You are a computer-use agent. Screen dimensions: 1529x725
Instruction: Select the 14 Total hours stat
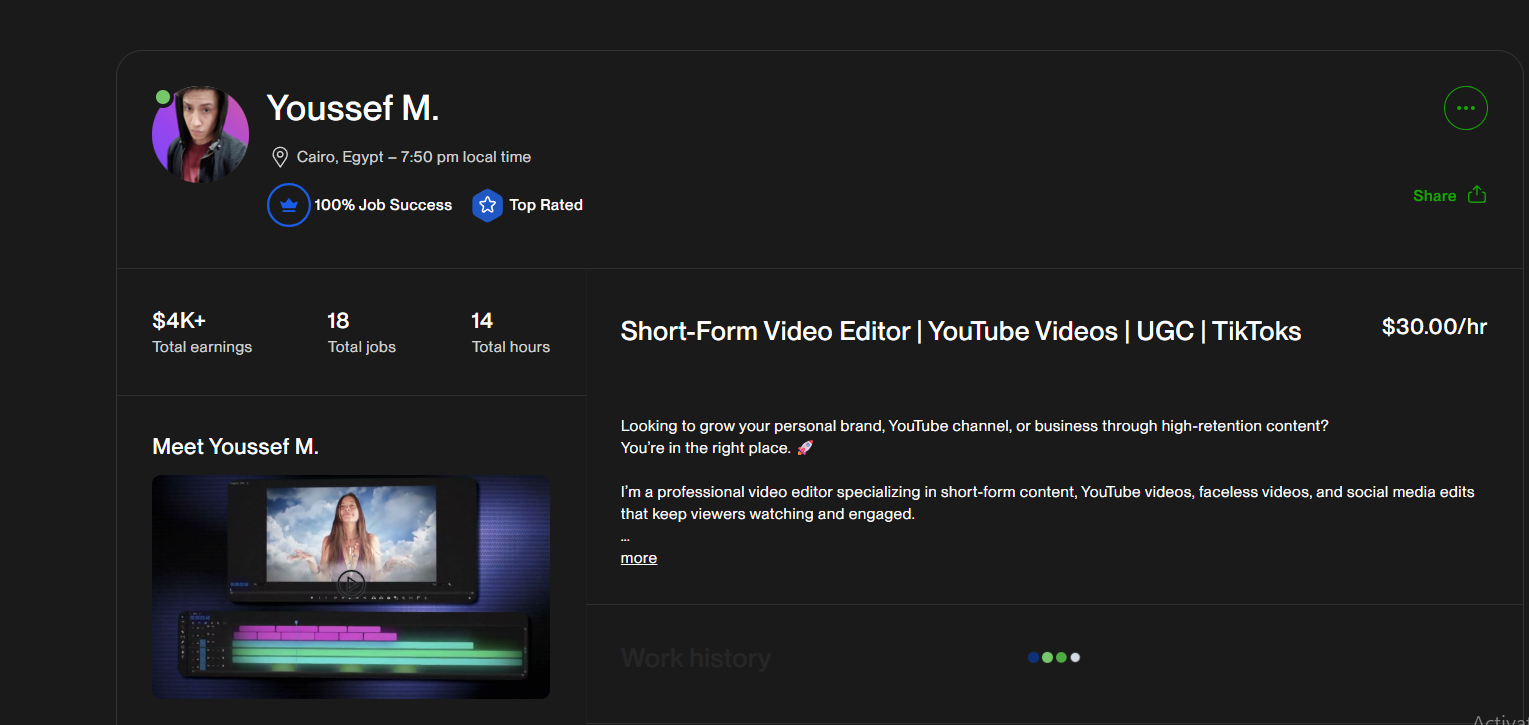point(511,333)
